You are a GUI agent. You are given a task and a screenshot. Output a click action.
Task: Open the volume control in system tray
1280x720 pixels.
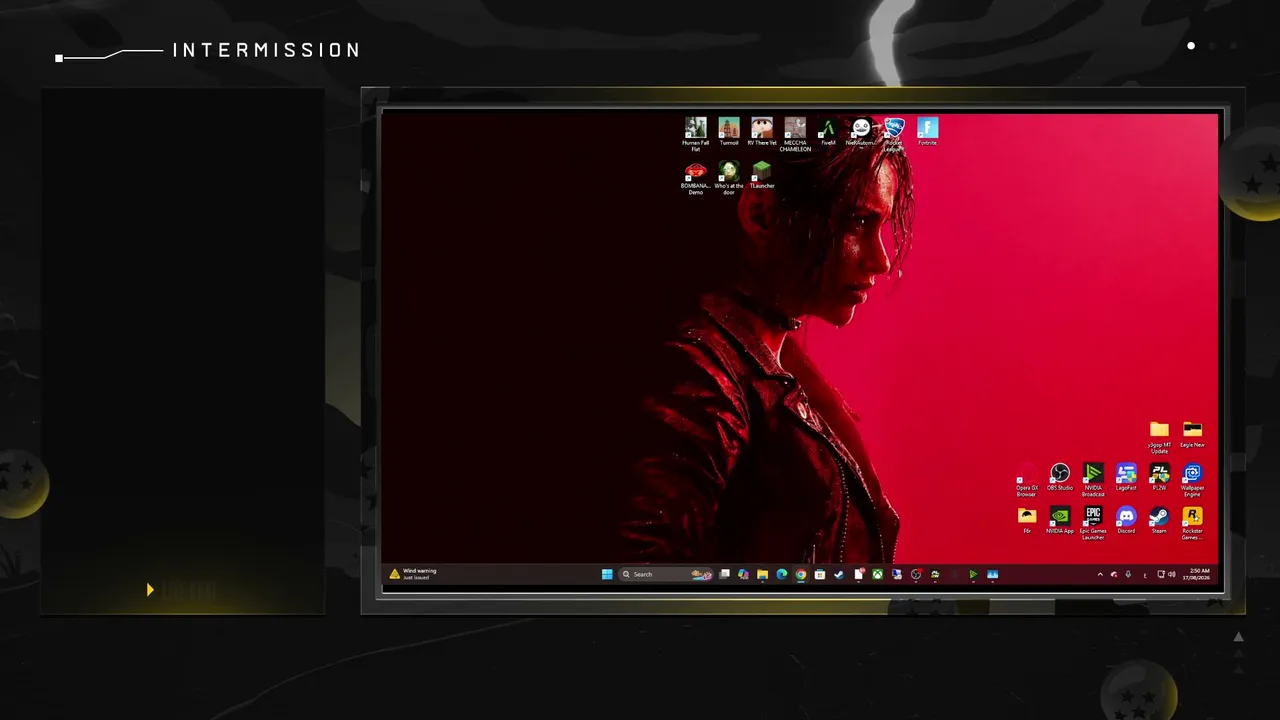1172,574
